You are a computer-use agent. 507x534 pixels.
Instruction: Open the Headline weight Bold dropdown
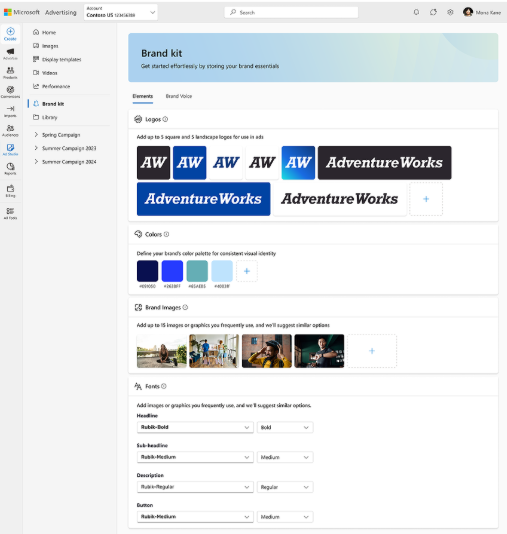(285, 427)
